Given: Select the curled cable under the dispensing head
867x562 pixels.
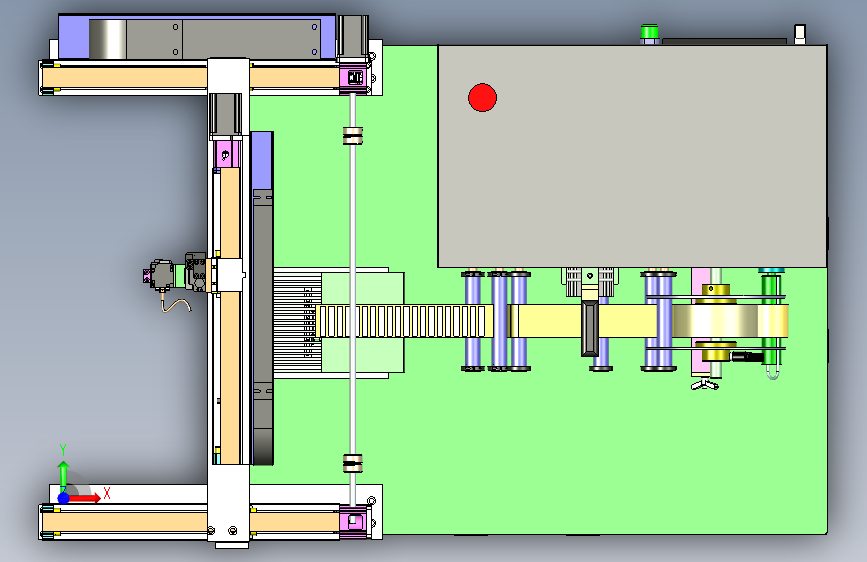Looking at the screenshot, I should 176,305.
